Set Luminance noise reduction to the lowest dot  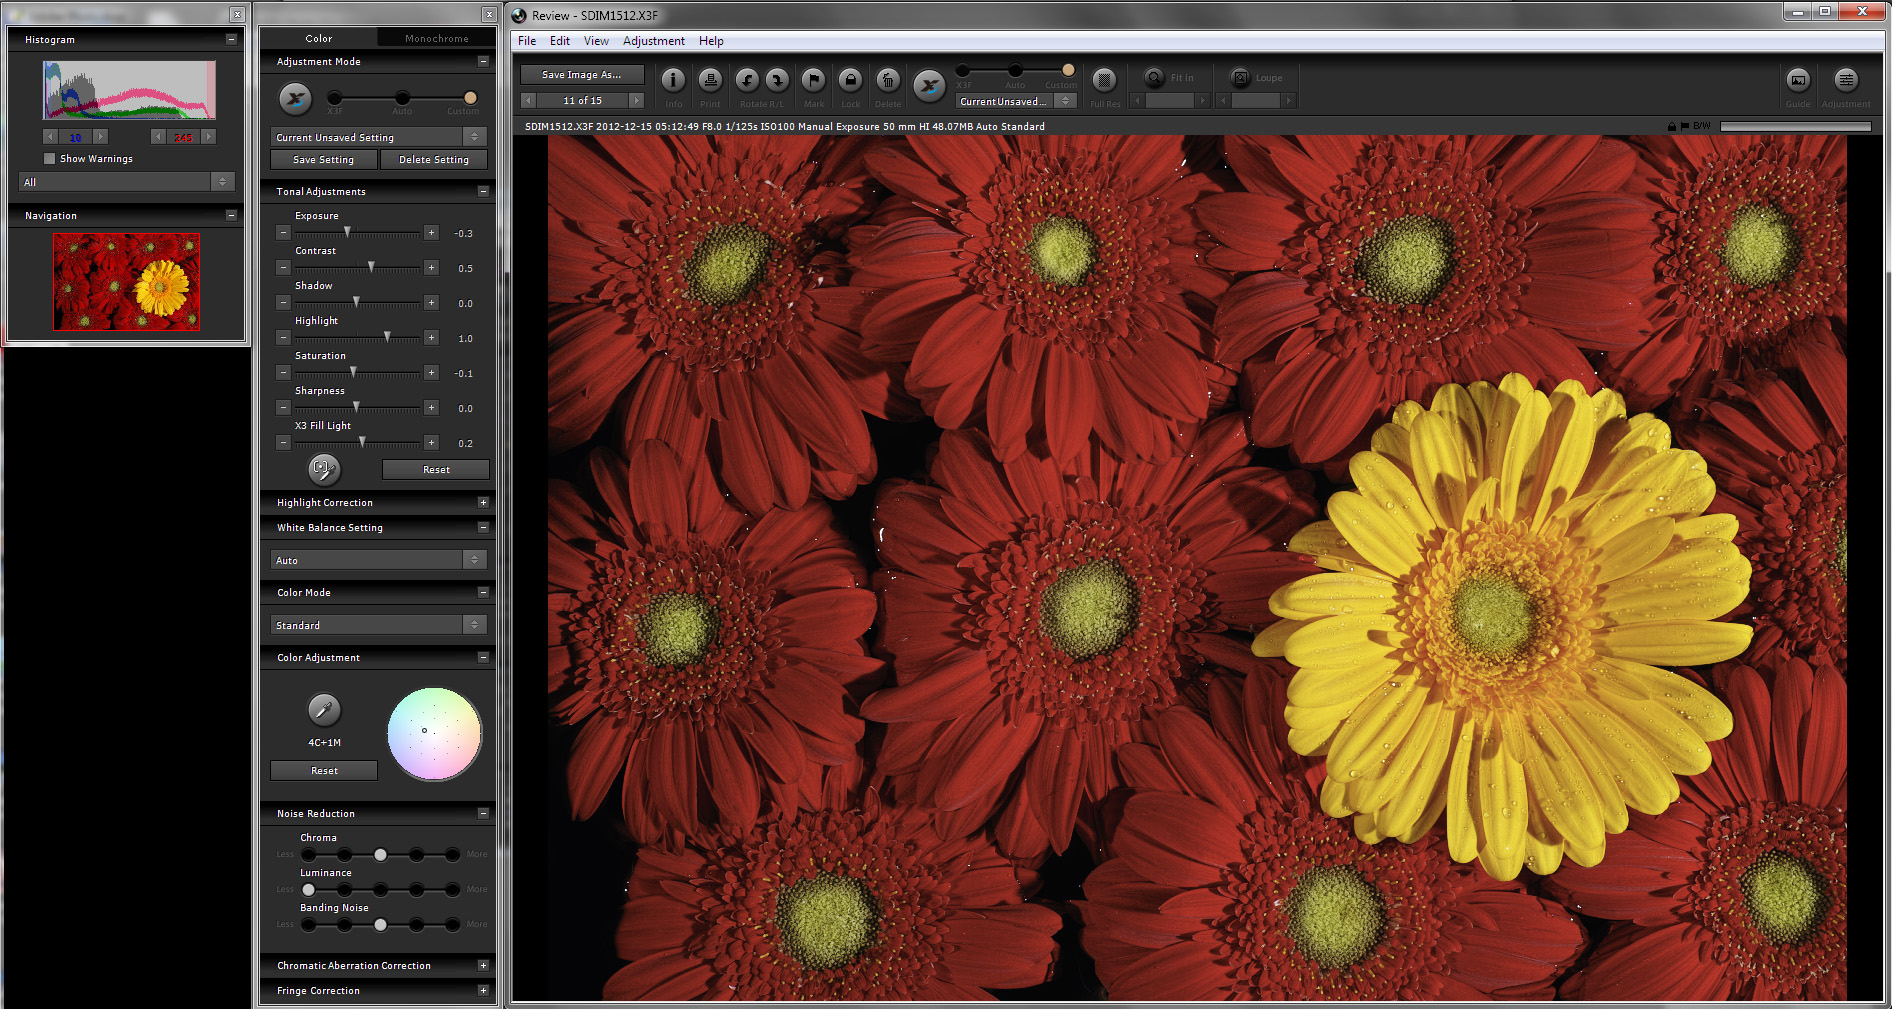tap(309, 890)
